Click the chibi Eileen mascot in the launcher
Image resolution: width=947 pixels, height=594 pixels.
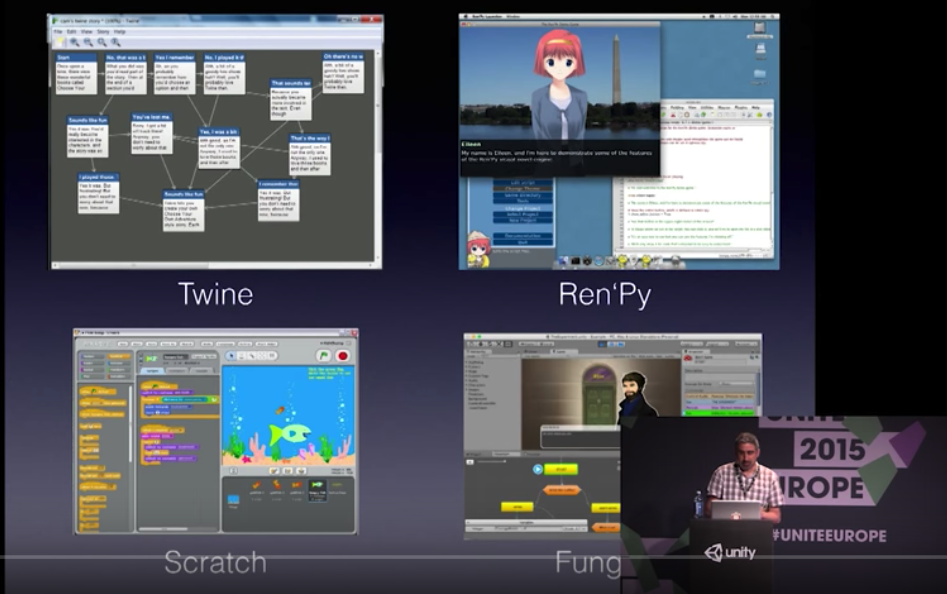click(478, 249)
